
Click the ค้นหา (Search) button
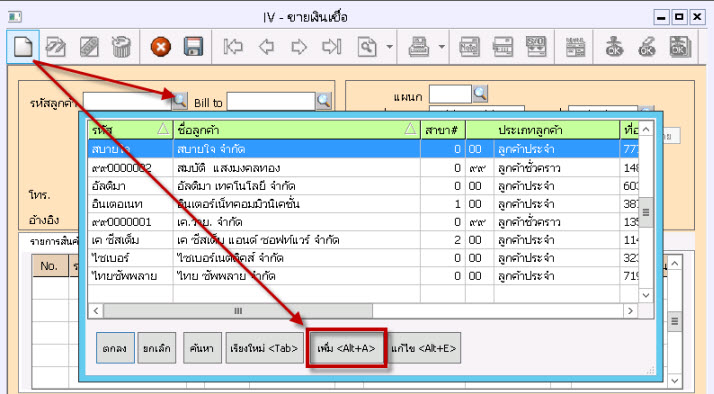point(202,348)
